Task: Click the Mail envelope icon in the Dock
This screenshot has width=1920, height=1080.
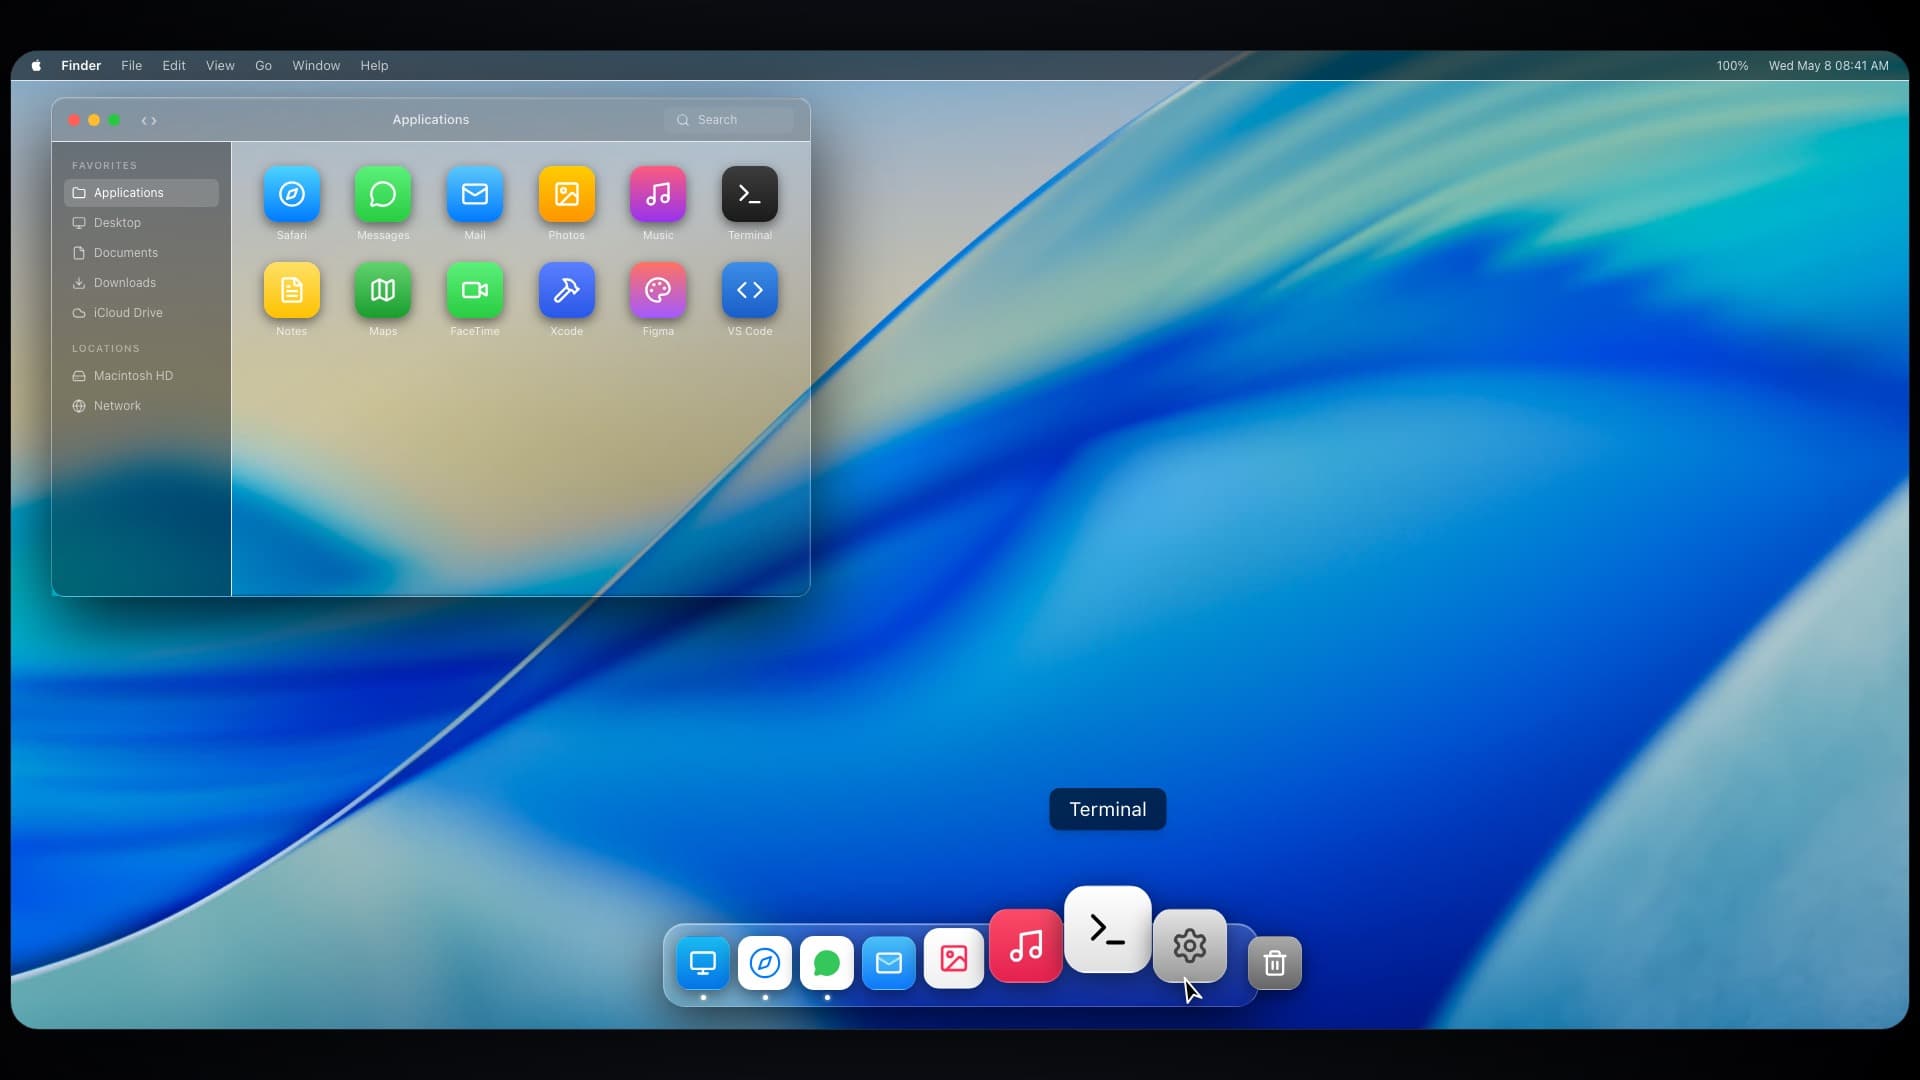Action: click(889, 963)
